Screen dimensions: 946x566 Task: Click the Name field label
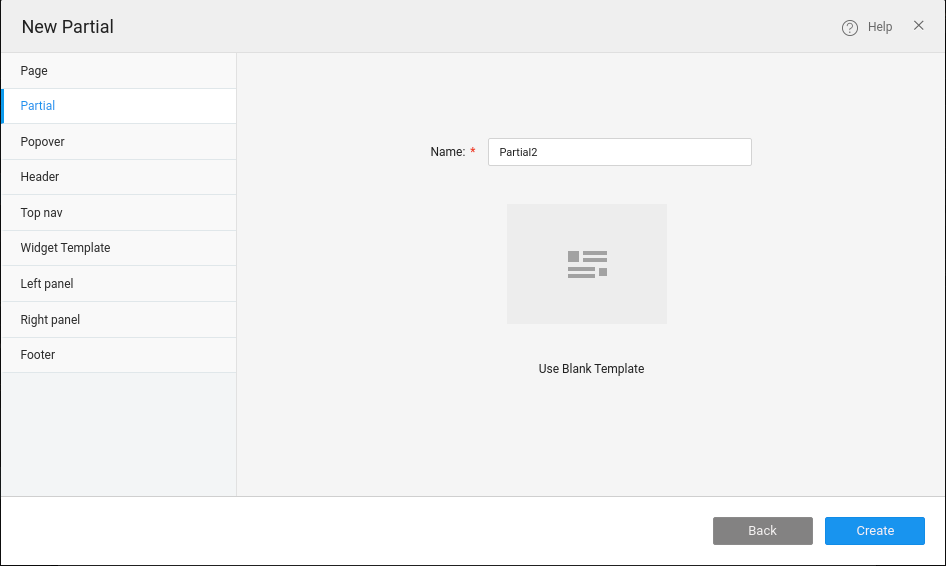tap(447, 152)
